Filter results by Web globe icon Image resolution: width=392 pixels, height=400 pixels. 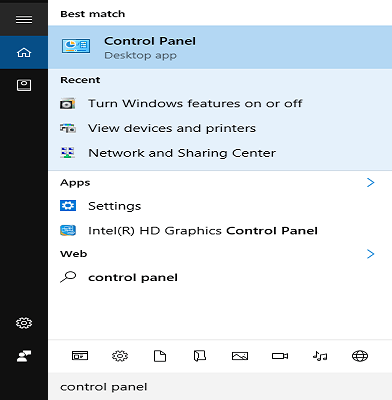[360, 356]
